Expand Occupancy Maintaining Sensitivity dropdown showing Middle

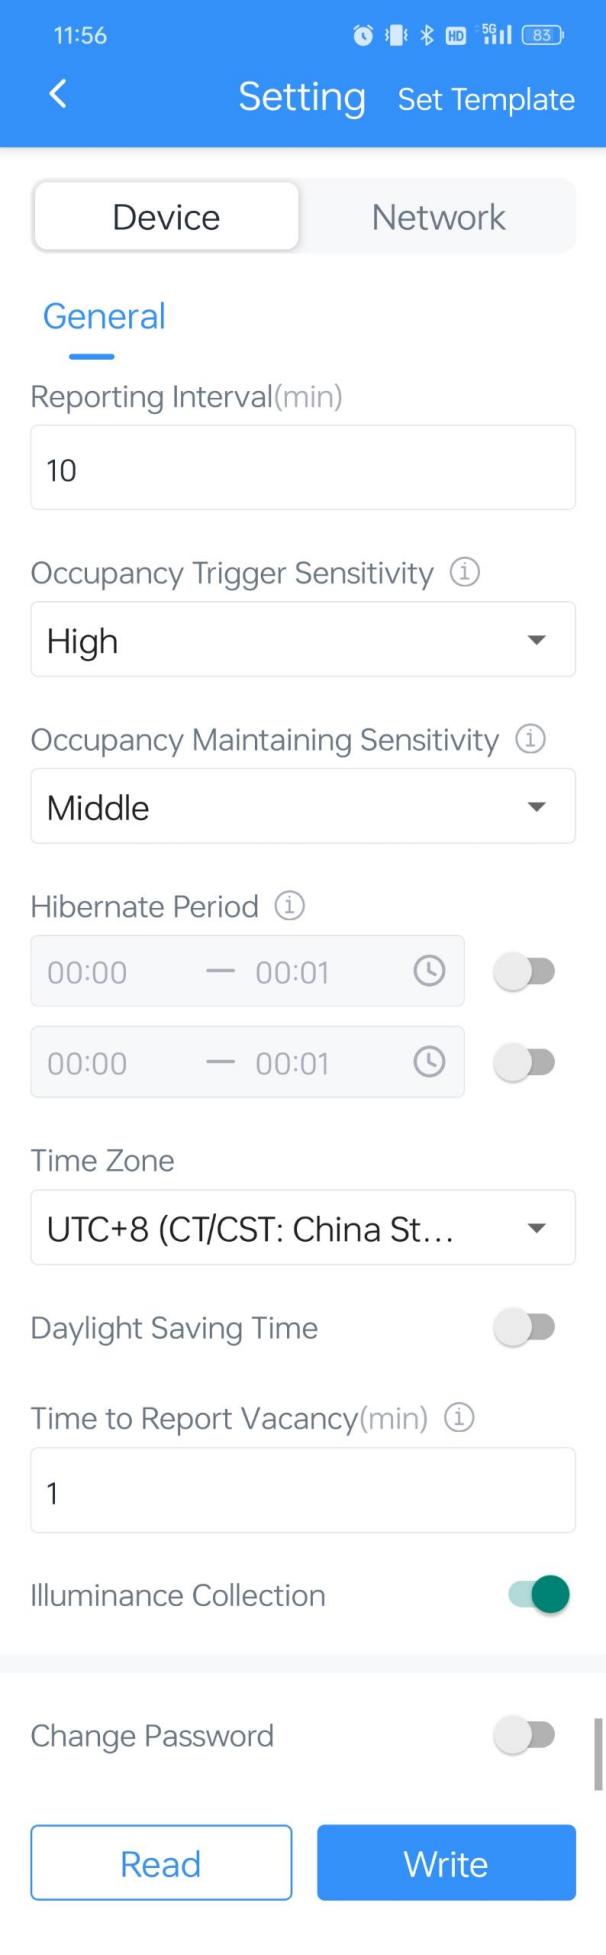point(303,807)
